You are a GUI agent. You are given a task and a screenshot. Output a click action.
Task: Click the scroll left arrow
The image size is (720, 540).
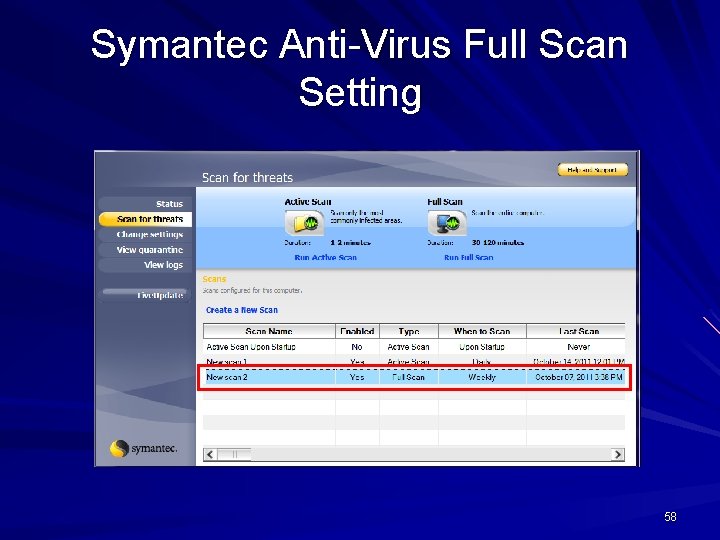[210, 454]
